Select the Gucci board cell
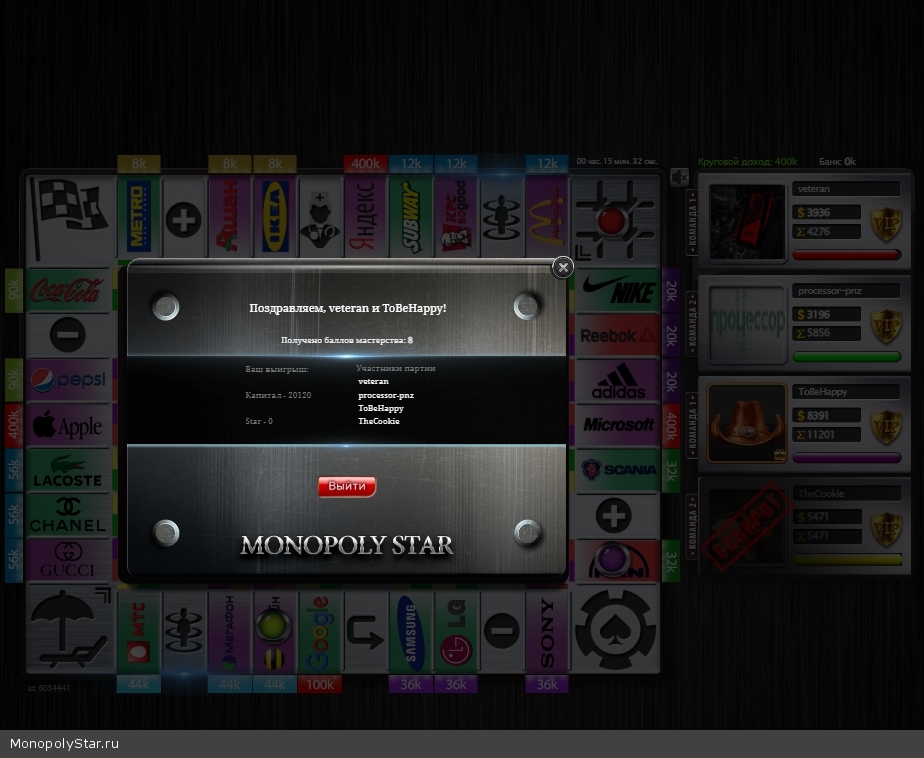The image size is (924, 758). [68, 560]
